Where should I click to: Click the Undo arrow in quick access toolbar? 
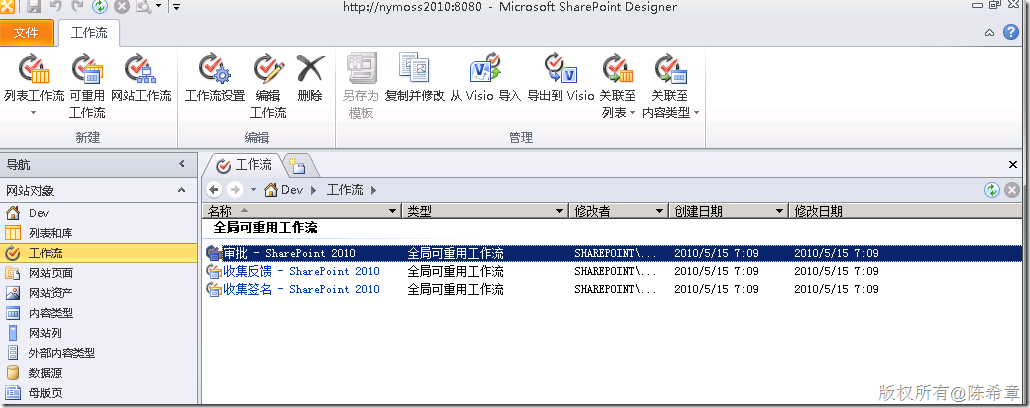click(57, 7)
